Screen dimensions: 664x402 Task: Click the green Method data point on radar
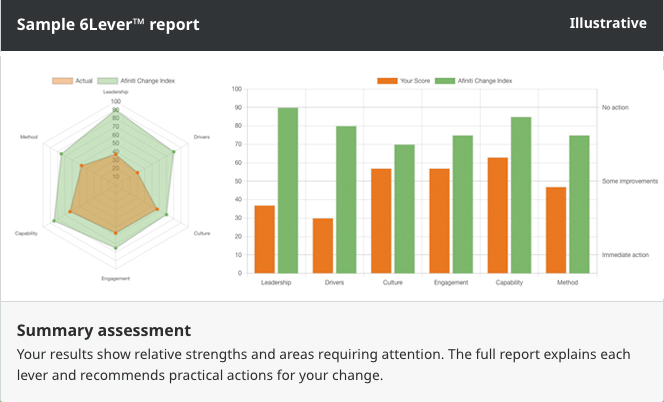(x=61, y=154)
